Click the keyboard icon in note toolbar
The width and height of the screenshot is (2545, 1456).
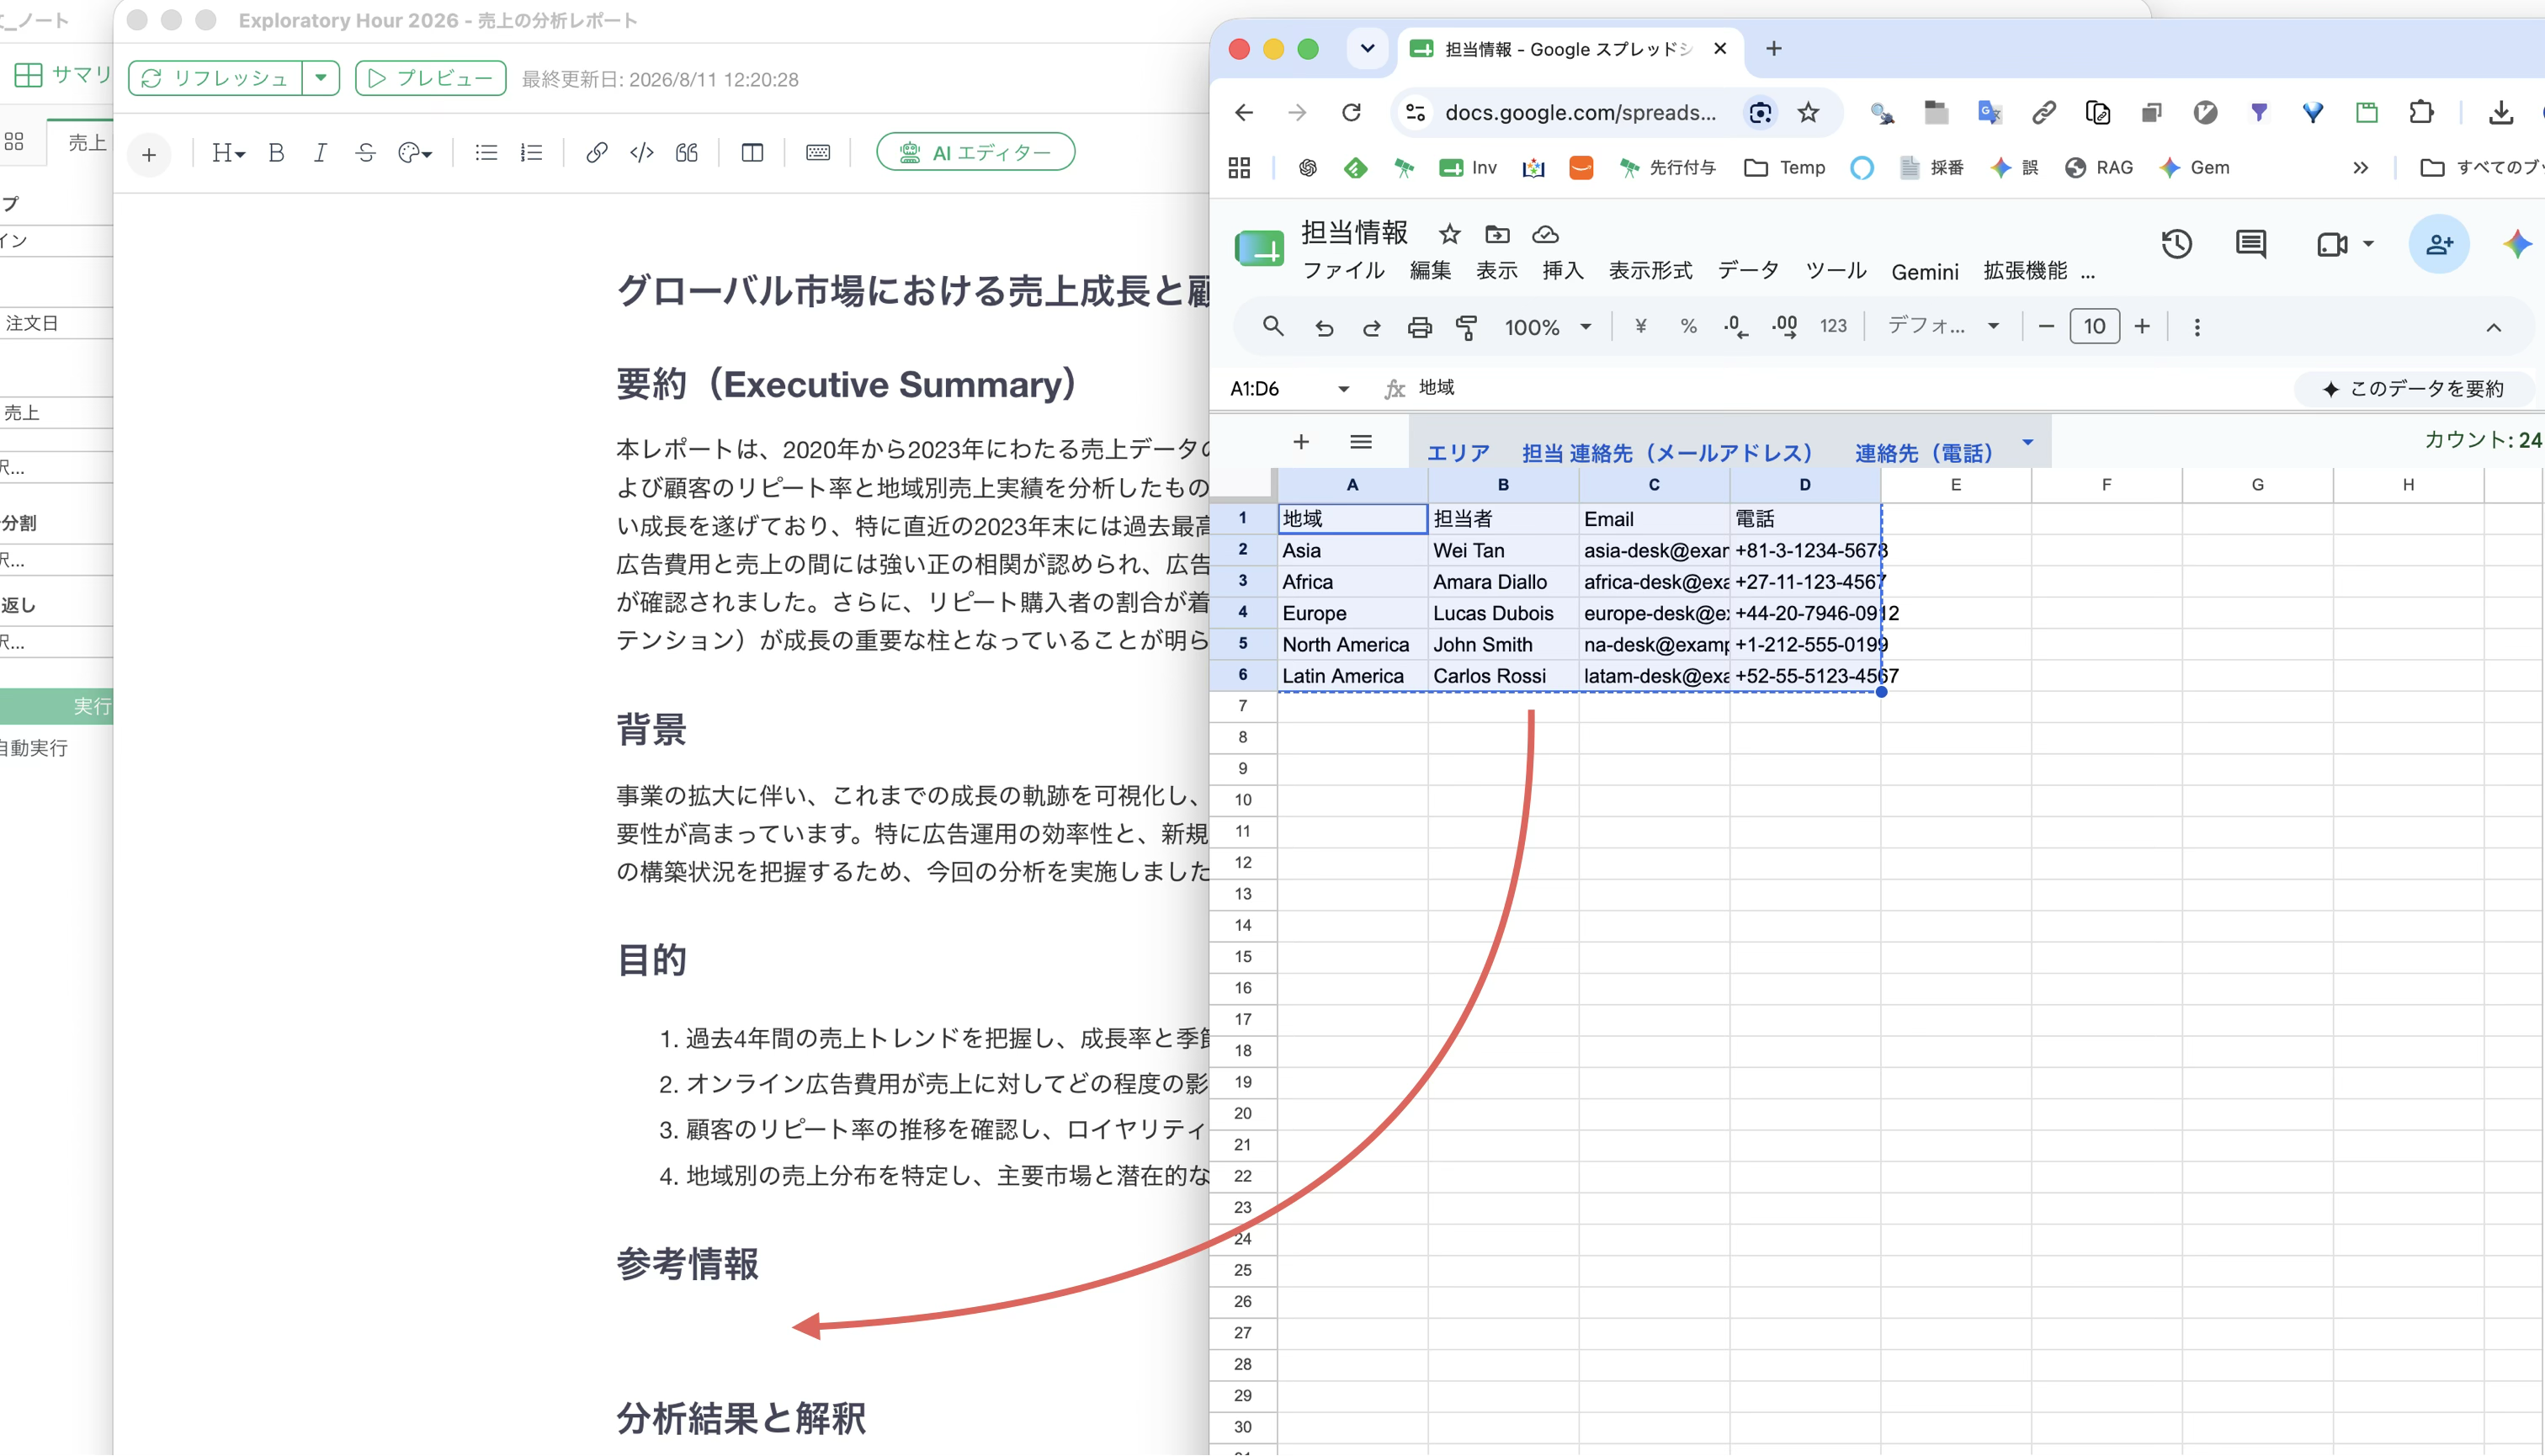pos(818,153)
